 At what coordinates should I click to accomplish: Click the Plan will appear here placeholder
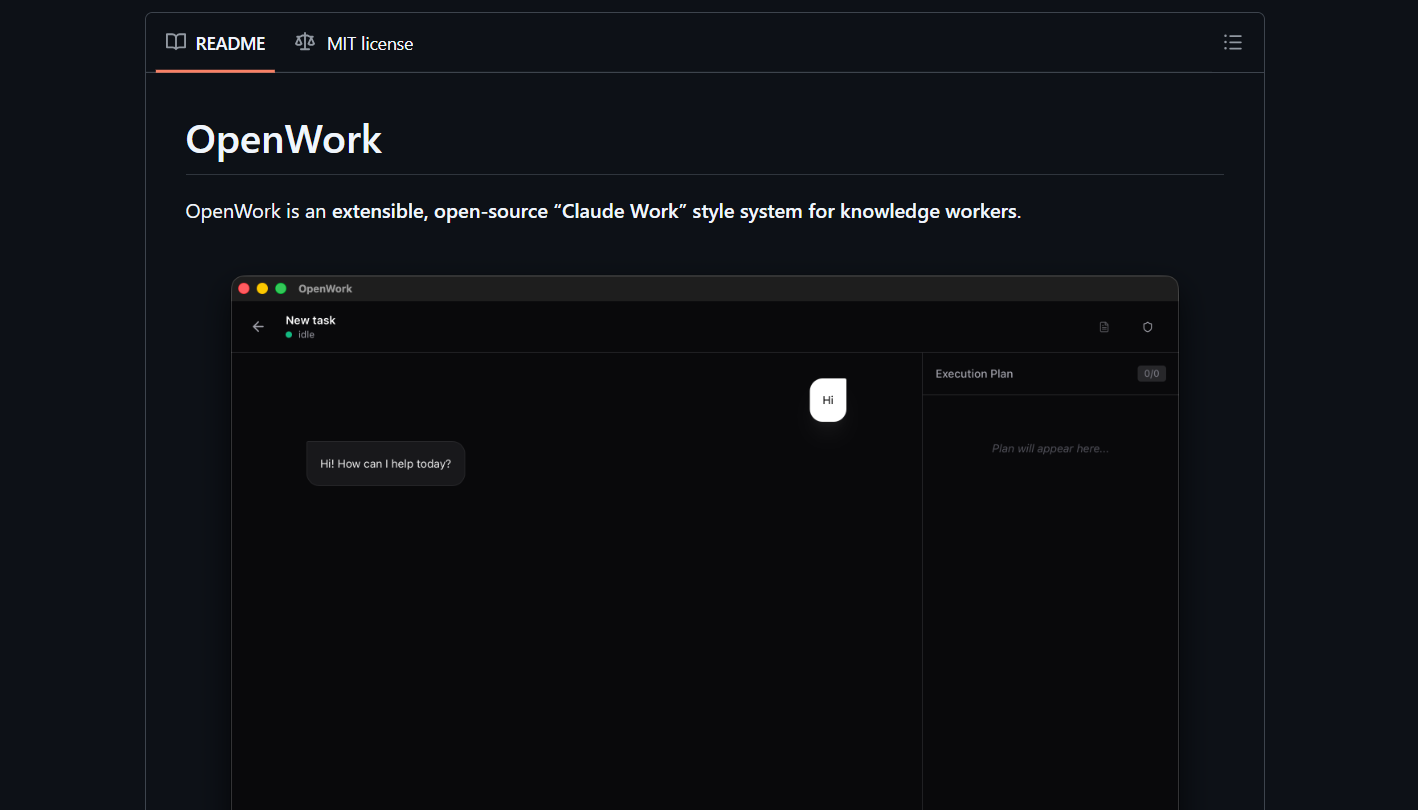coord(1050,448)
